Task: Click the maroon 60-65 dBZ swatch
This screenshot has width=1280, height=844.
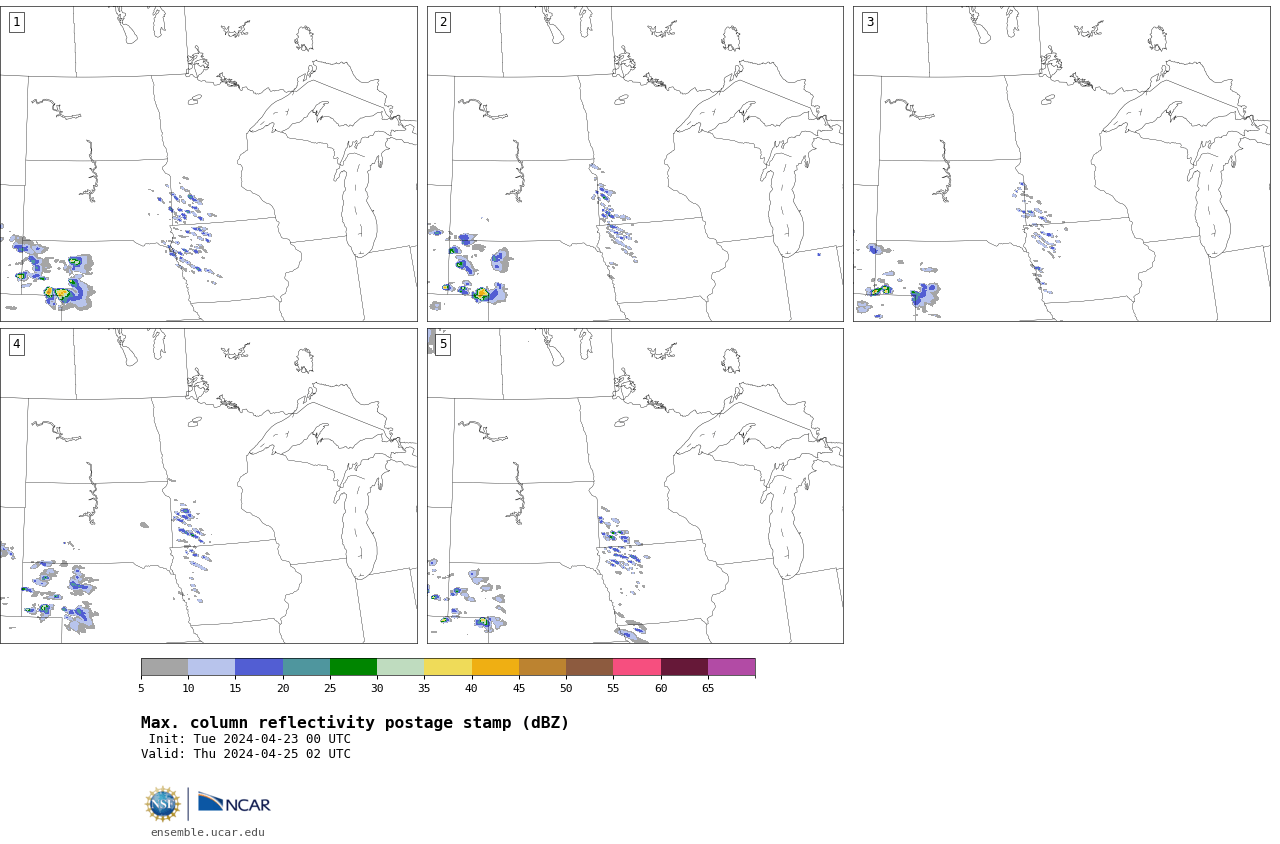Action: point(684,667)
